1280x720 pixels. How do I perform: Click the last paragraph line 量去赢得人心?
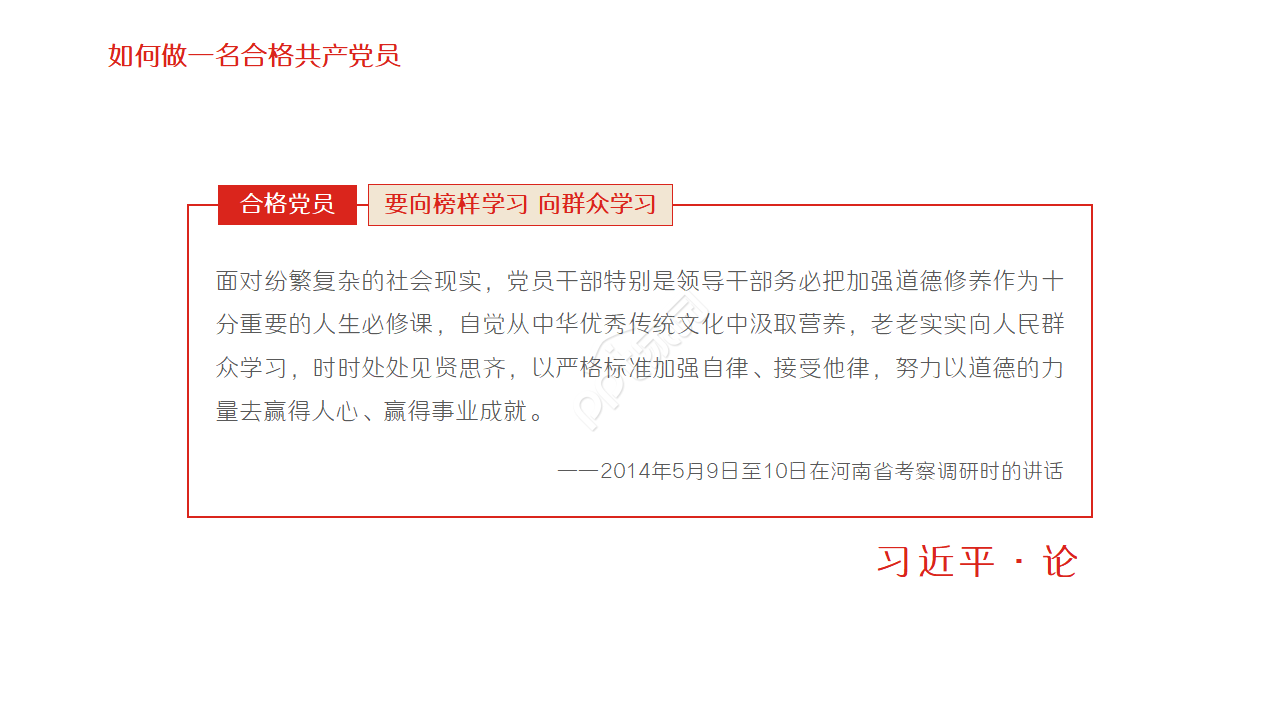[x=381, y=412]
